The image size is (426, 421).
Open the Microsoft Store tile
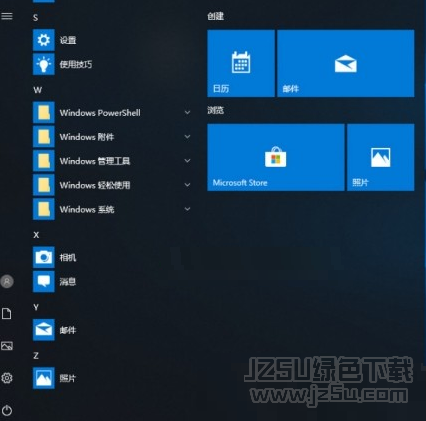pyautogui.click(x=276, y=157)
